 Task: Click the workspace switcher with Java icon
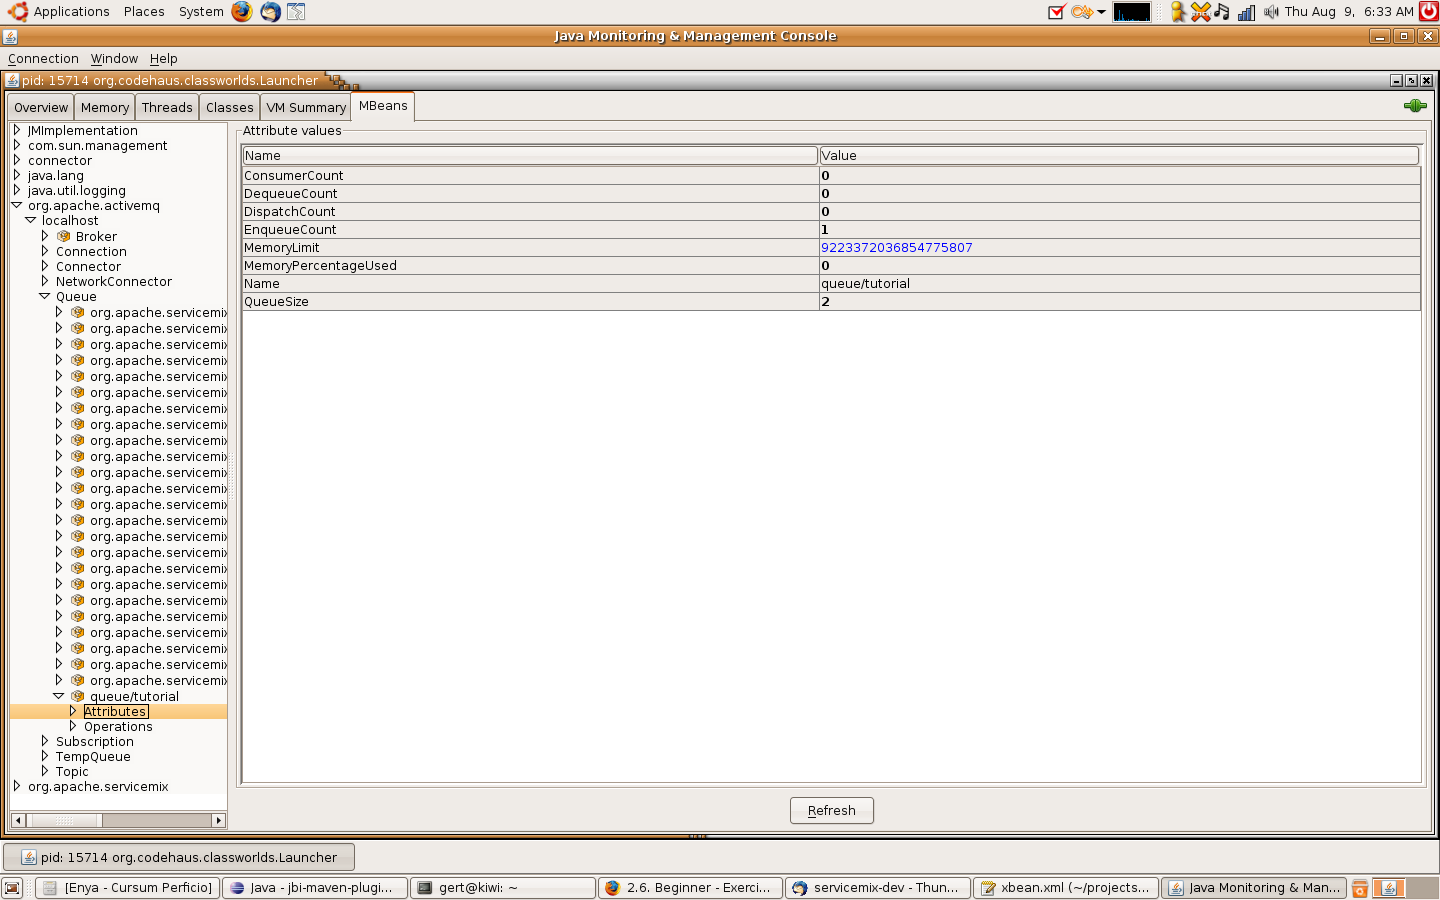coord(1389,888)
